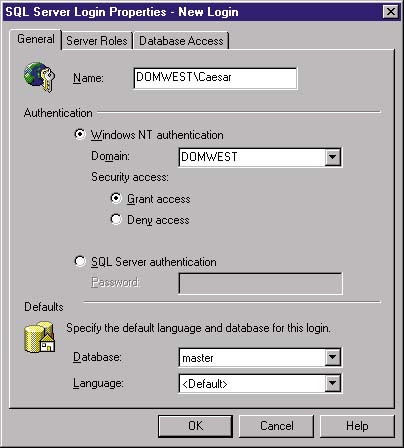Switch to the Server Roles tab

97,41
